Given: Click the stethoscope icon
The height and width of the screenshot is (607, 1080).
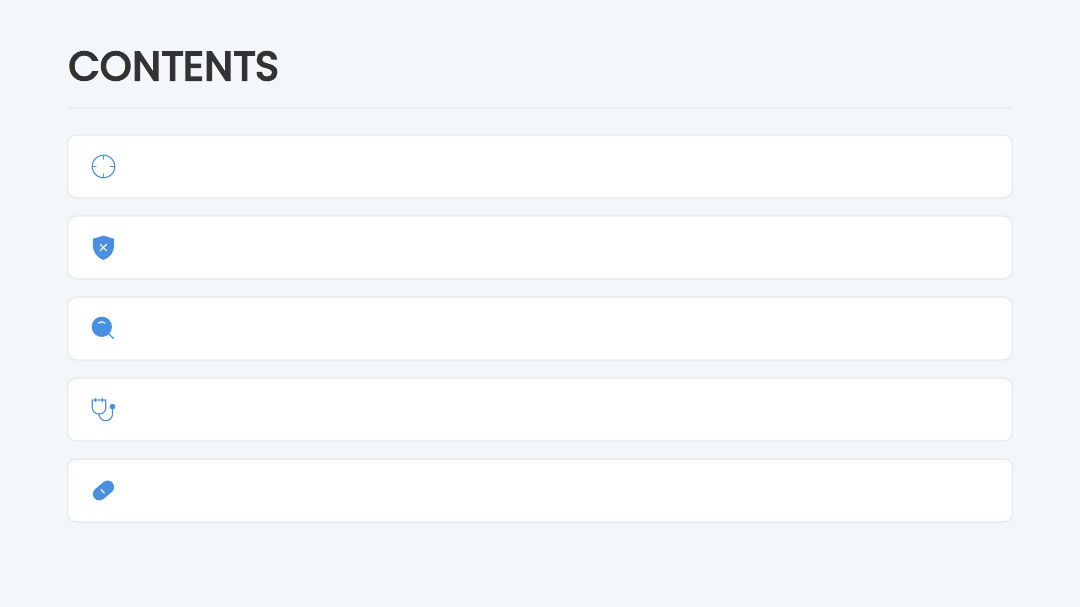Looking at the screenshot, I should (x=103, y=409).
